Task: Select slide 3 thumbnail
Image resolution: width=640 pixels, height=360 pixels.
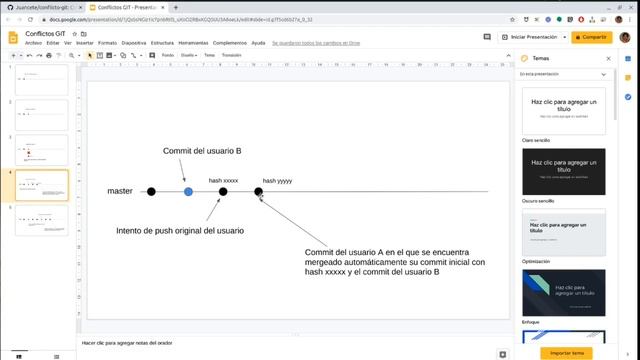Action: (42, 150)
